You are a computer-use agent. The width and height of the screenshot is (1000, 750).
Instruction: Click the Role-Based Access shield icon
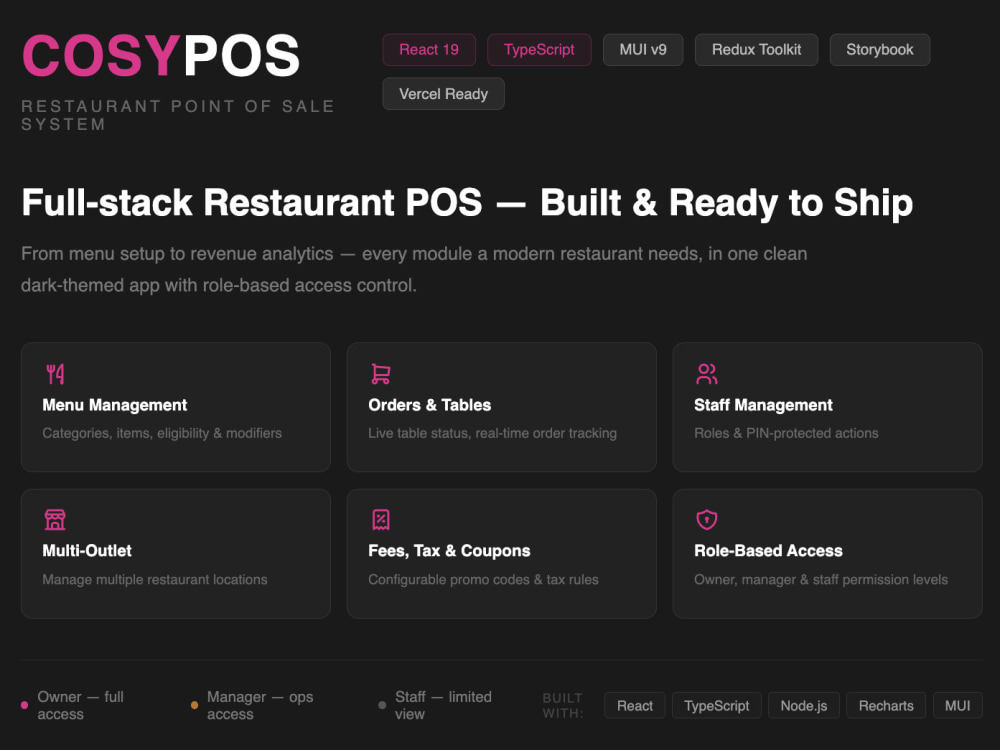point(707,520)
